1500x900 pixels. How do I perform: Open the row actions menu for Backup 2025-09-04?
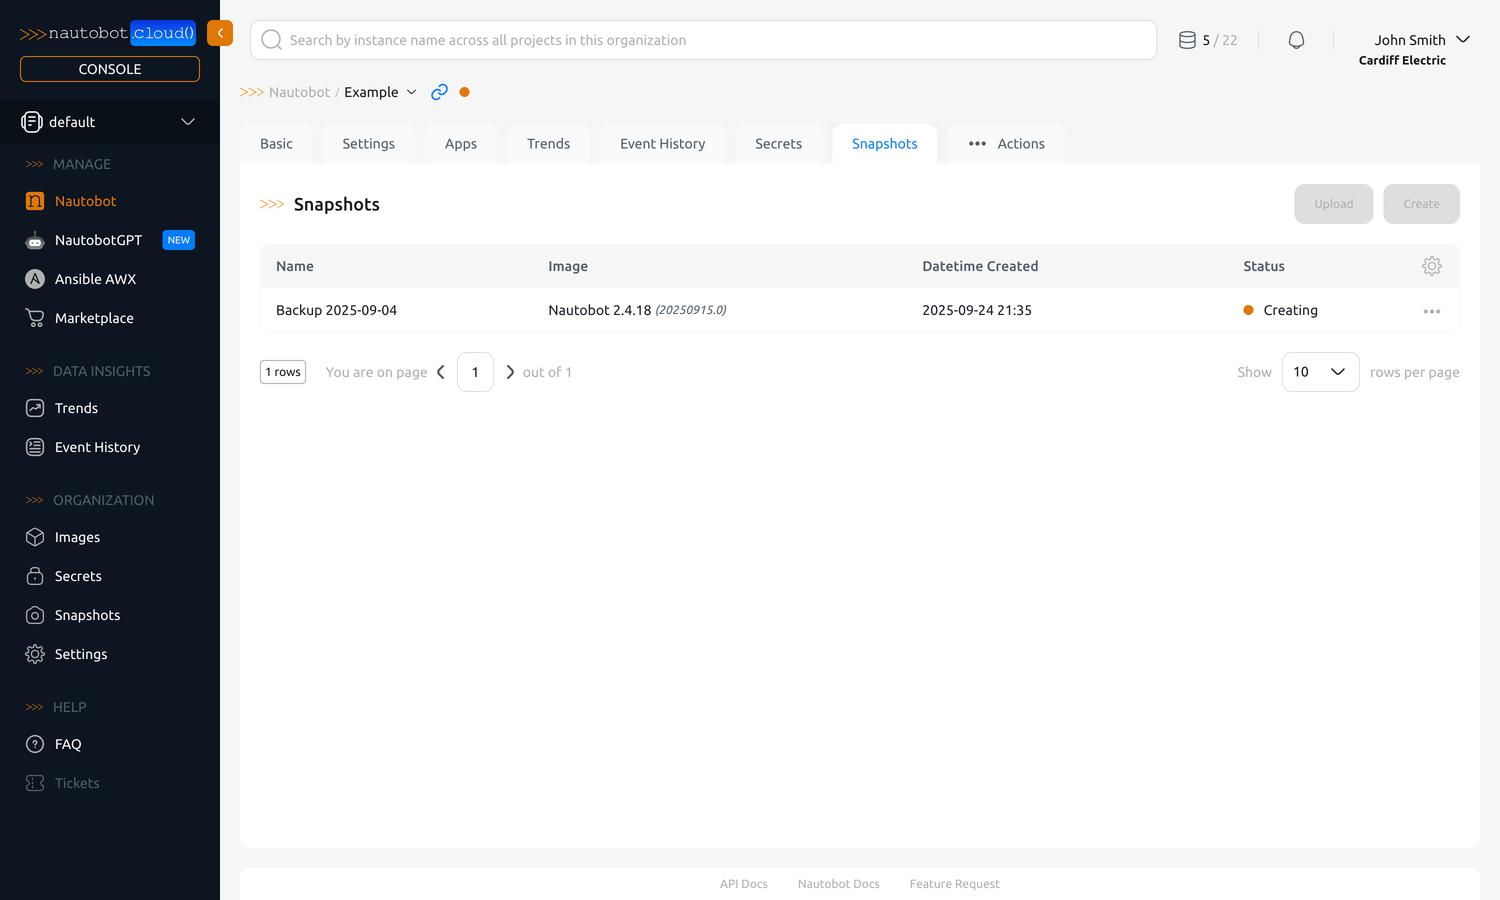pyautogui.click(x=1432, y=311)
